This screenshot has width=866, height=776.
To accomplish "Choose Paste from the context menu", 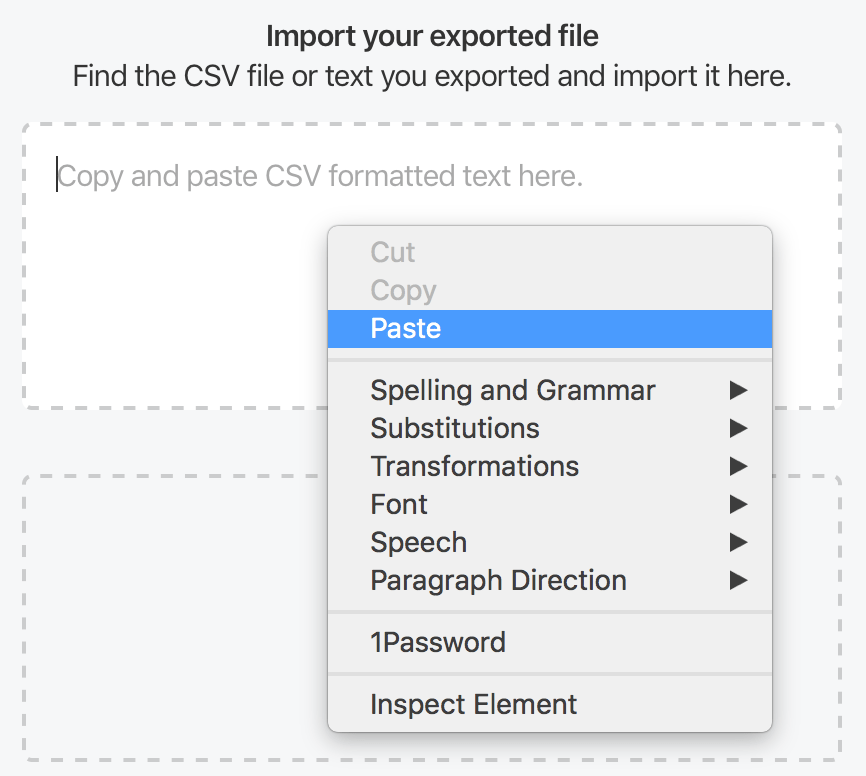I will pos(406,329).
